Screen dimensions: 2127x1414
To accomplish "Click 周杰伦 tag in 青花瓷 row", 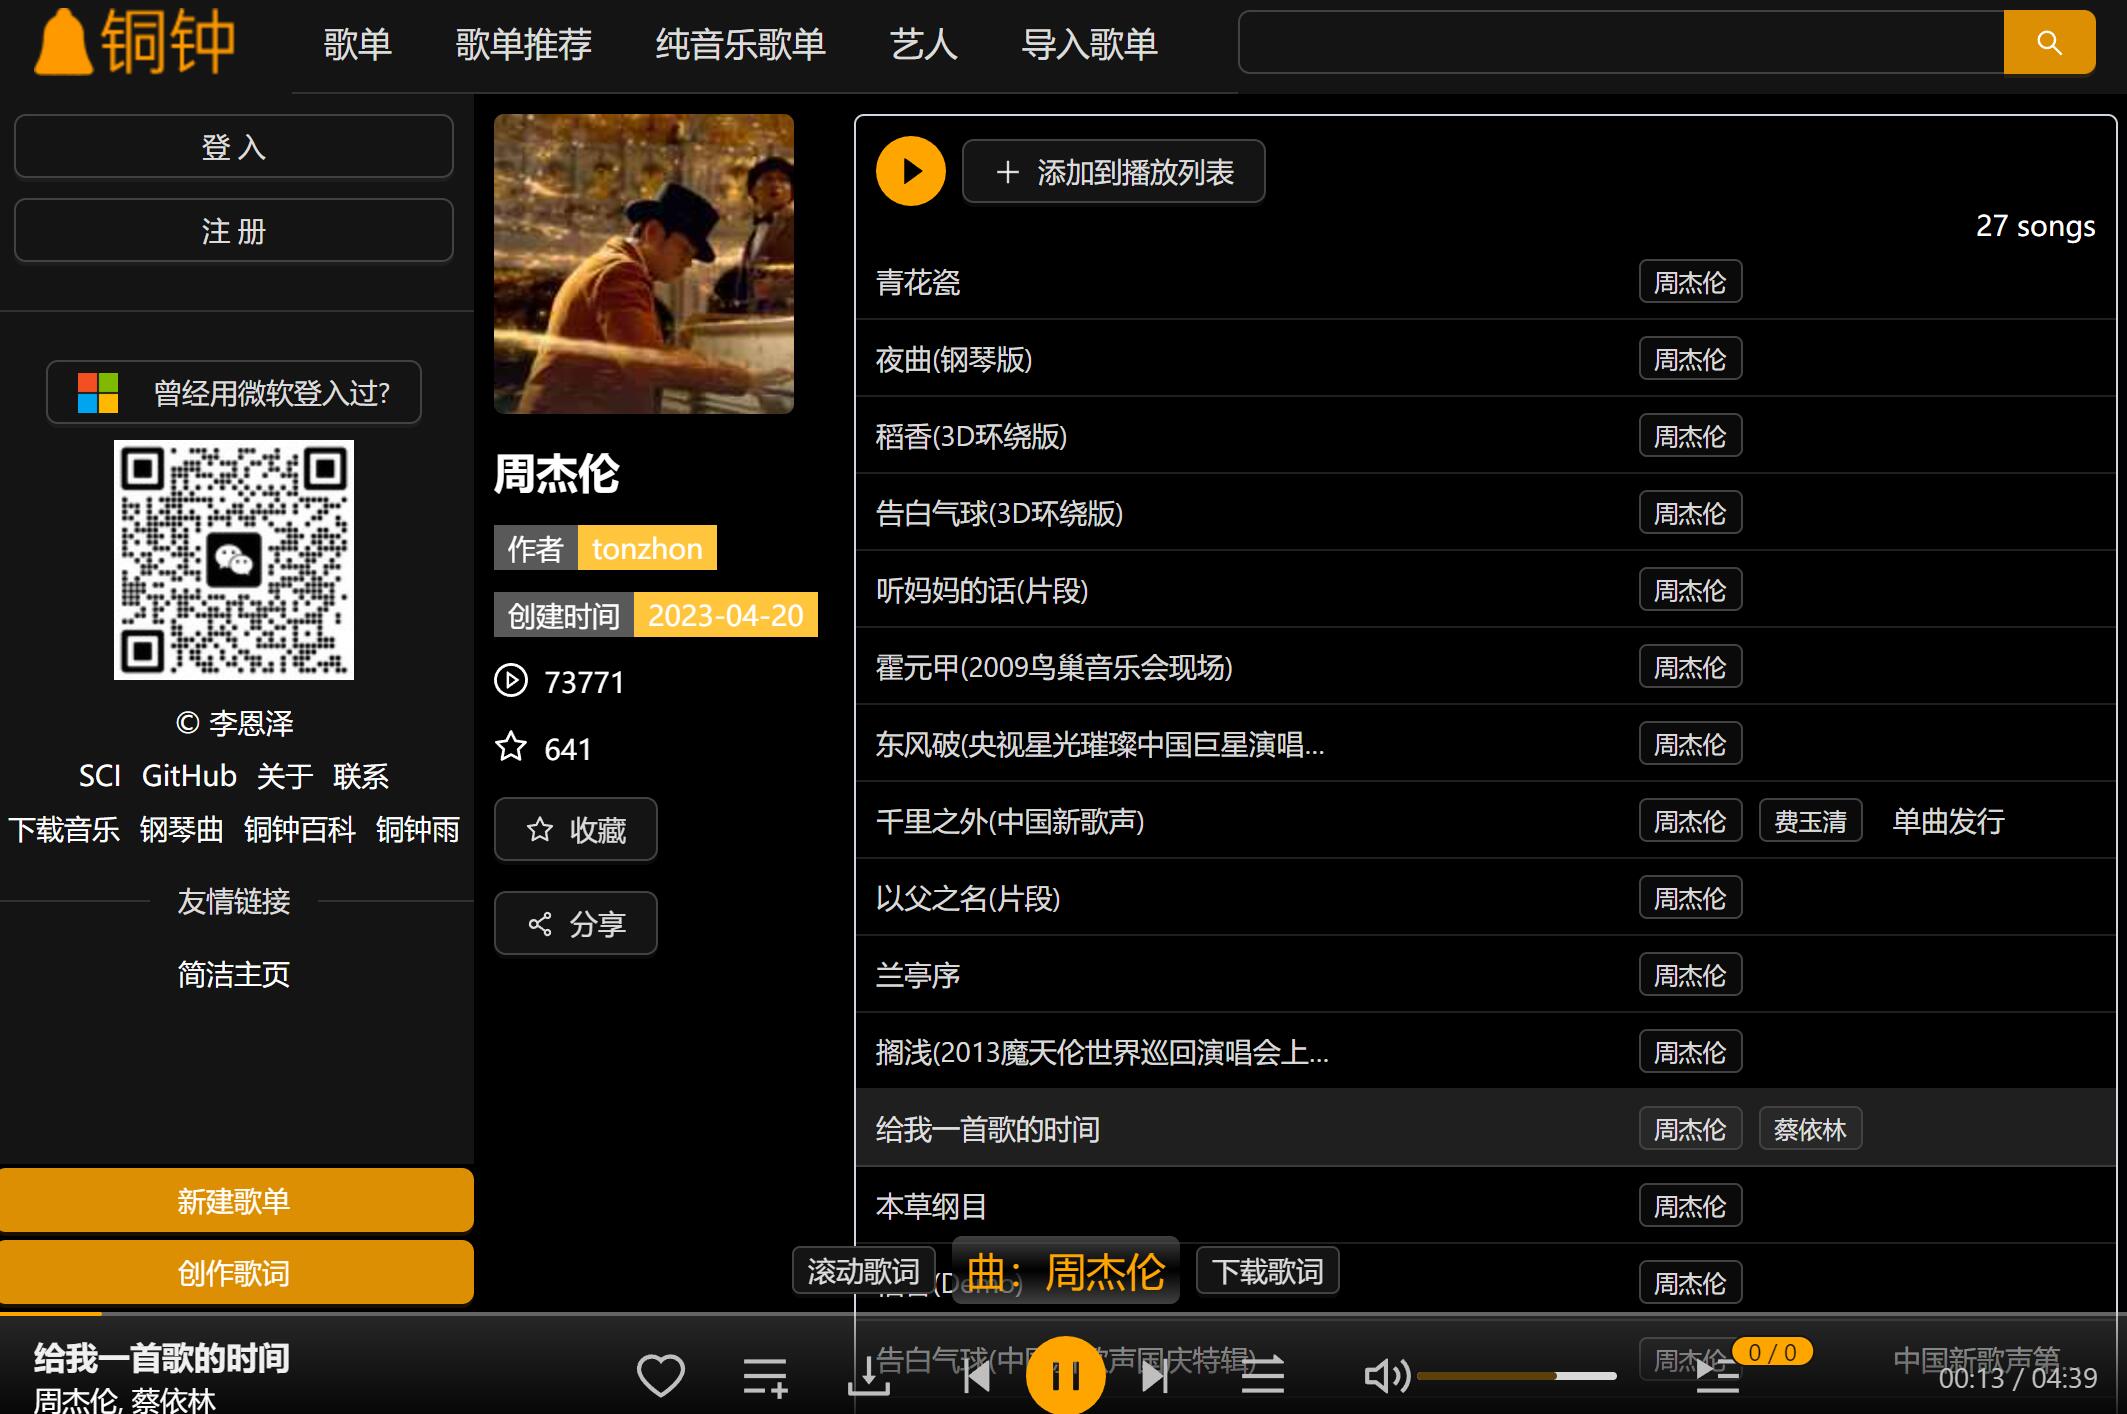I will [1690, 282].
